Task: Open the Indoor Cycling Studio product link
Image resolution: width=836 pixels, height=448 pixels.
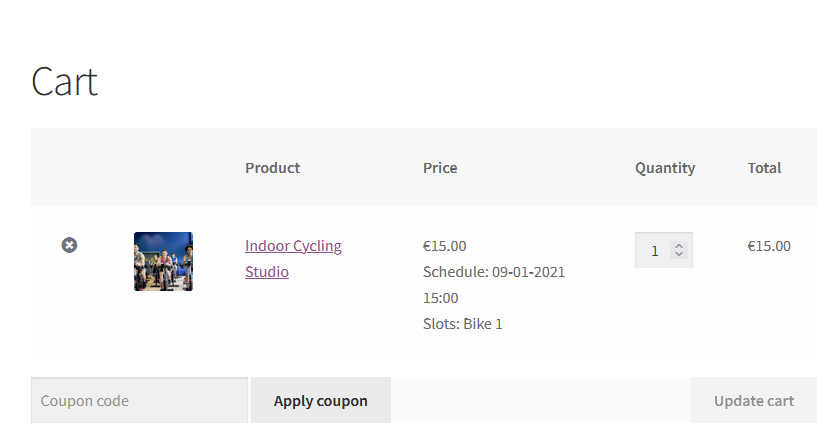Action: [293, 259]
